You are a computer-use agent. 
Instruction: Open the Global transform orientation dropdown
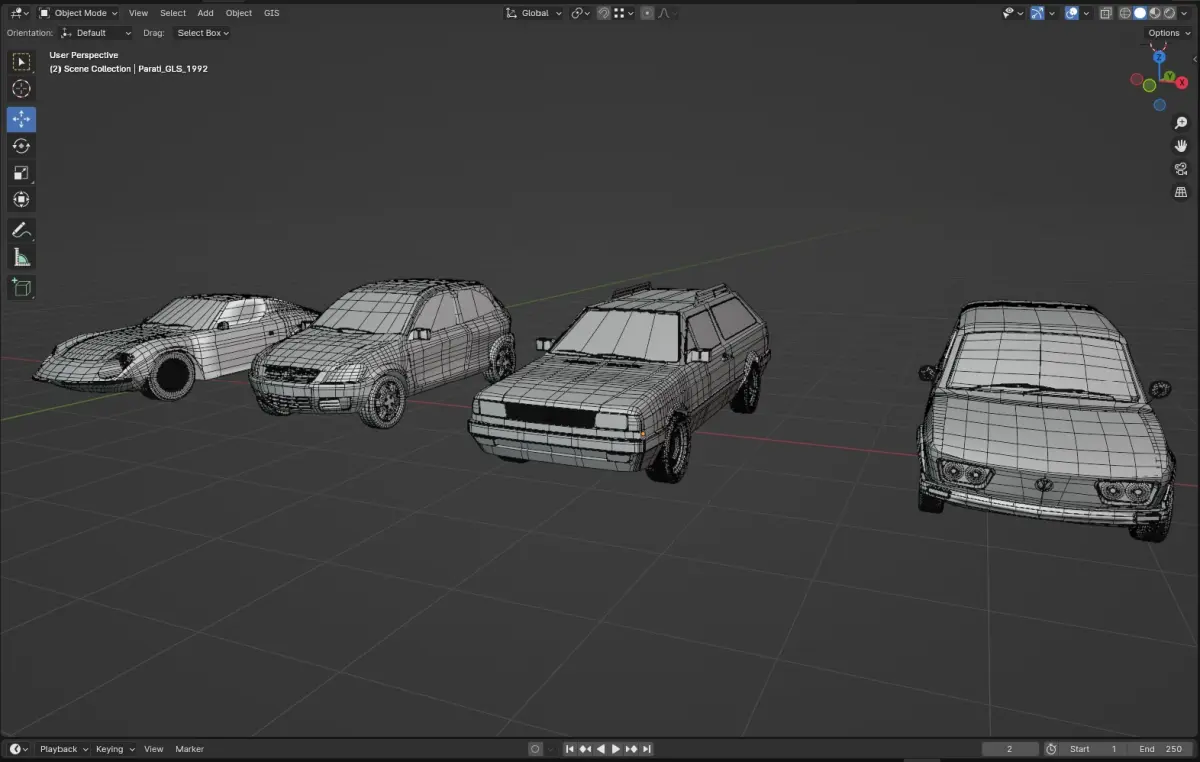(534, 13)
